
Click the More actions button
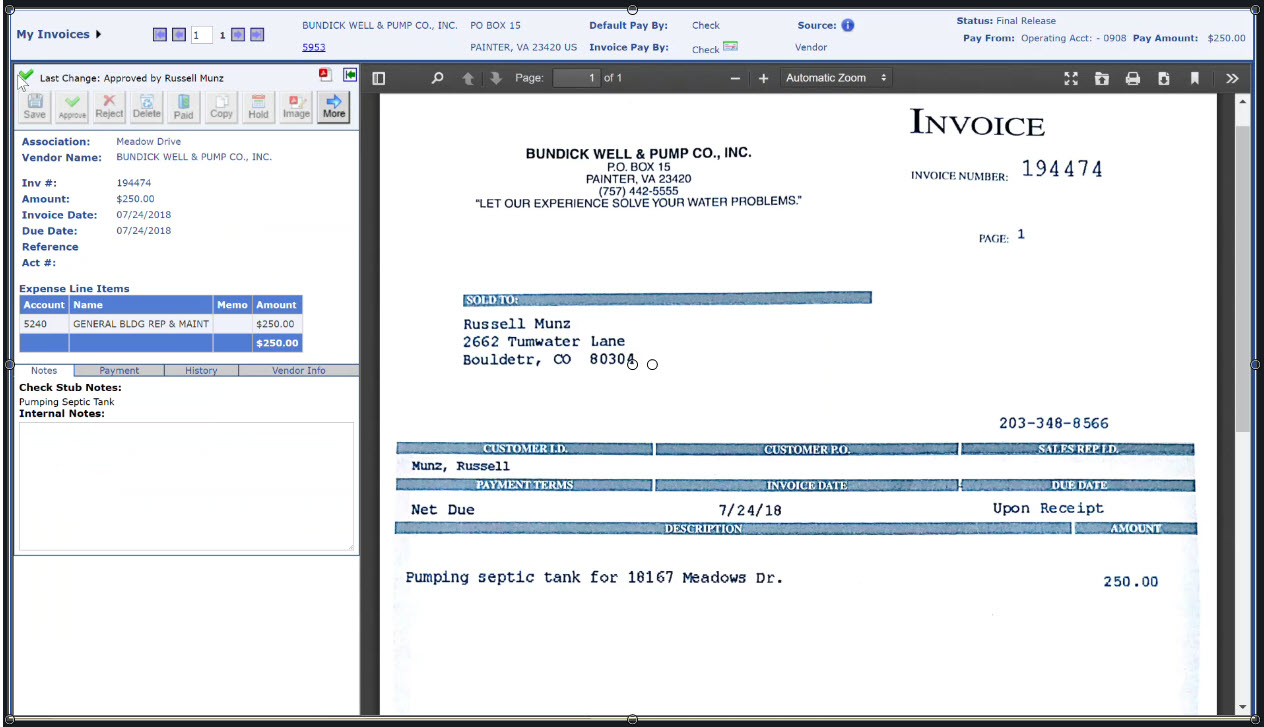click(334, 106)
